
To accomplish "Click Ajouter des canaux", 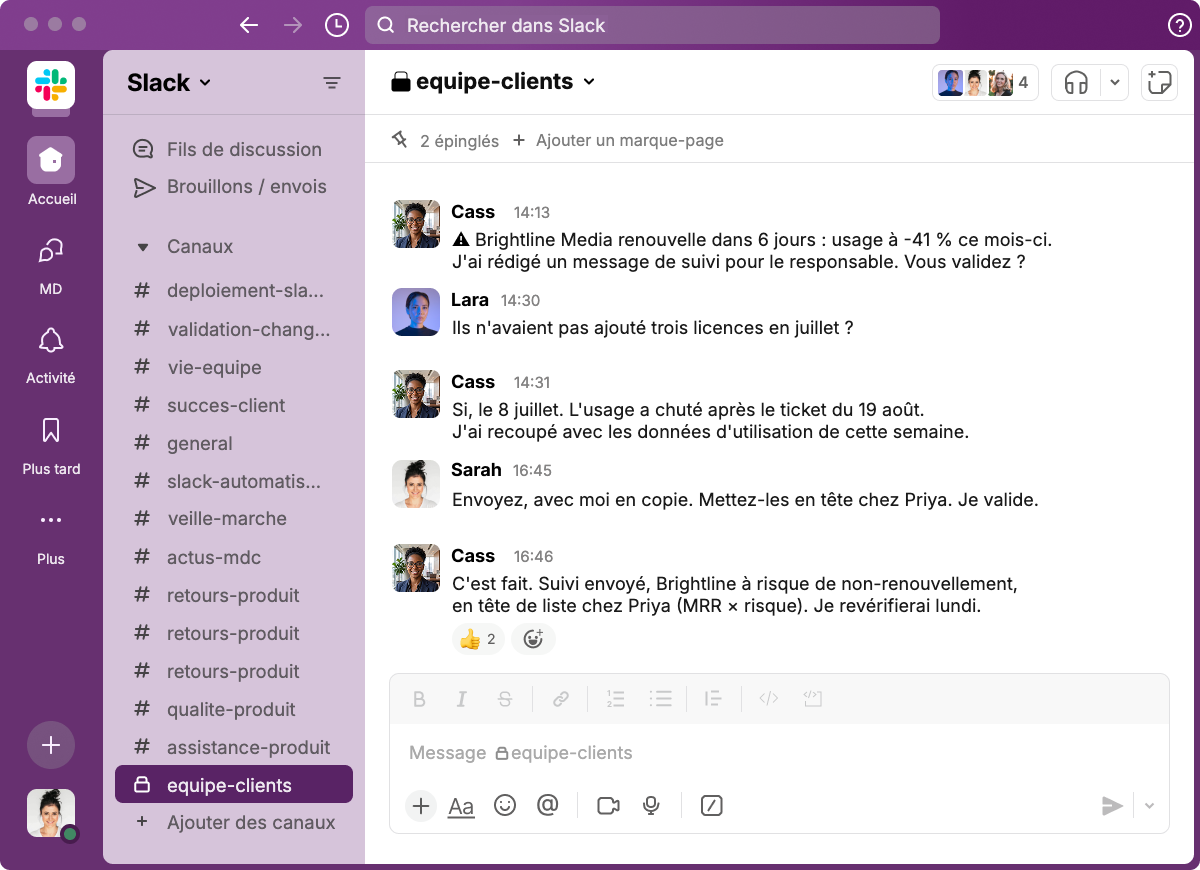I will [x=234, y=822].
